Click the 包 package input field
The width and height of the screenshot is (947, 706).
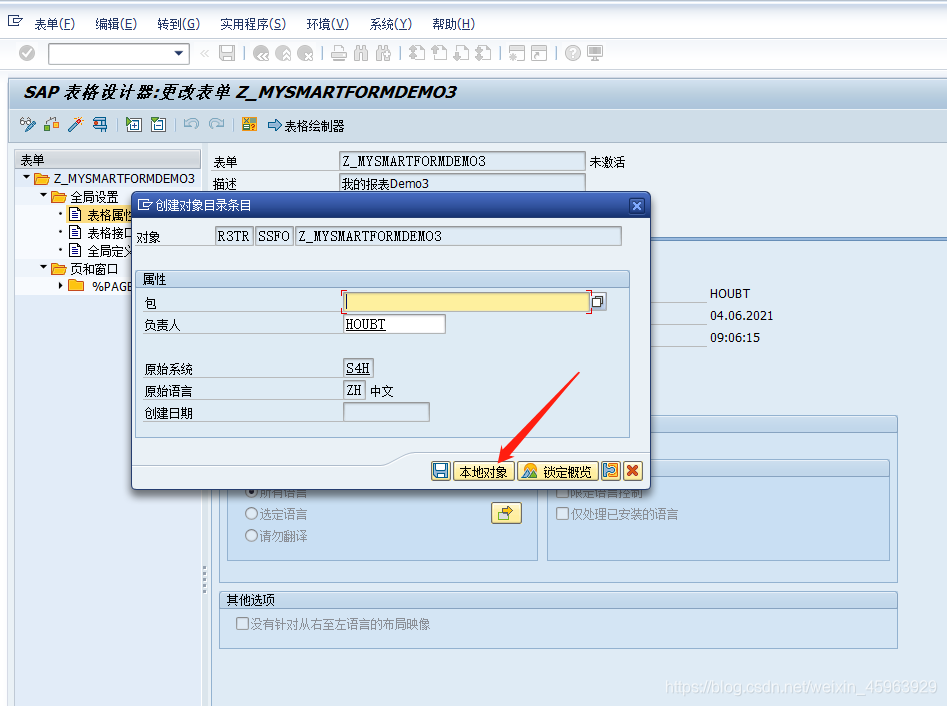[x=466, y=302]
